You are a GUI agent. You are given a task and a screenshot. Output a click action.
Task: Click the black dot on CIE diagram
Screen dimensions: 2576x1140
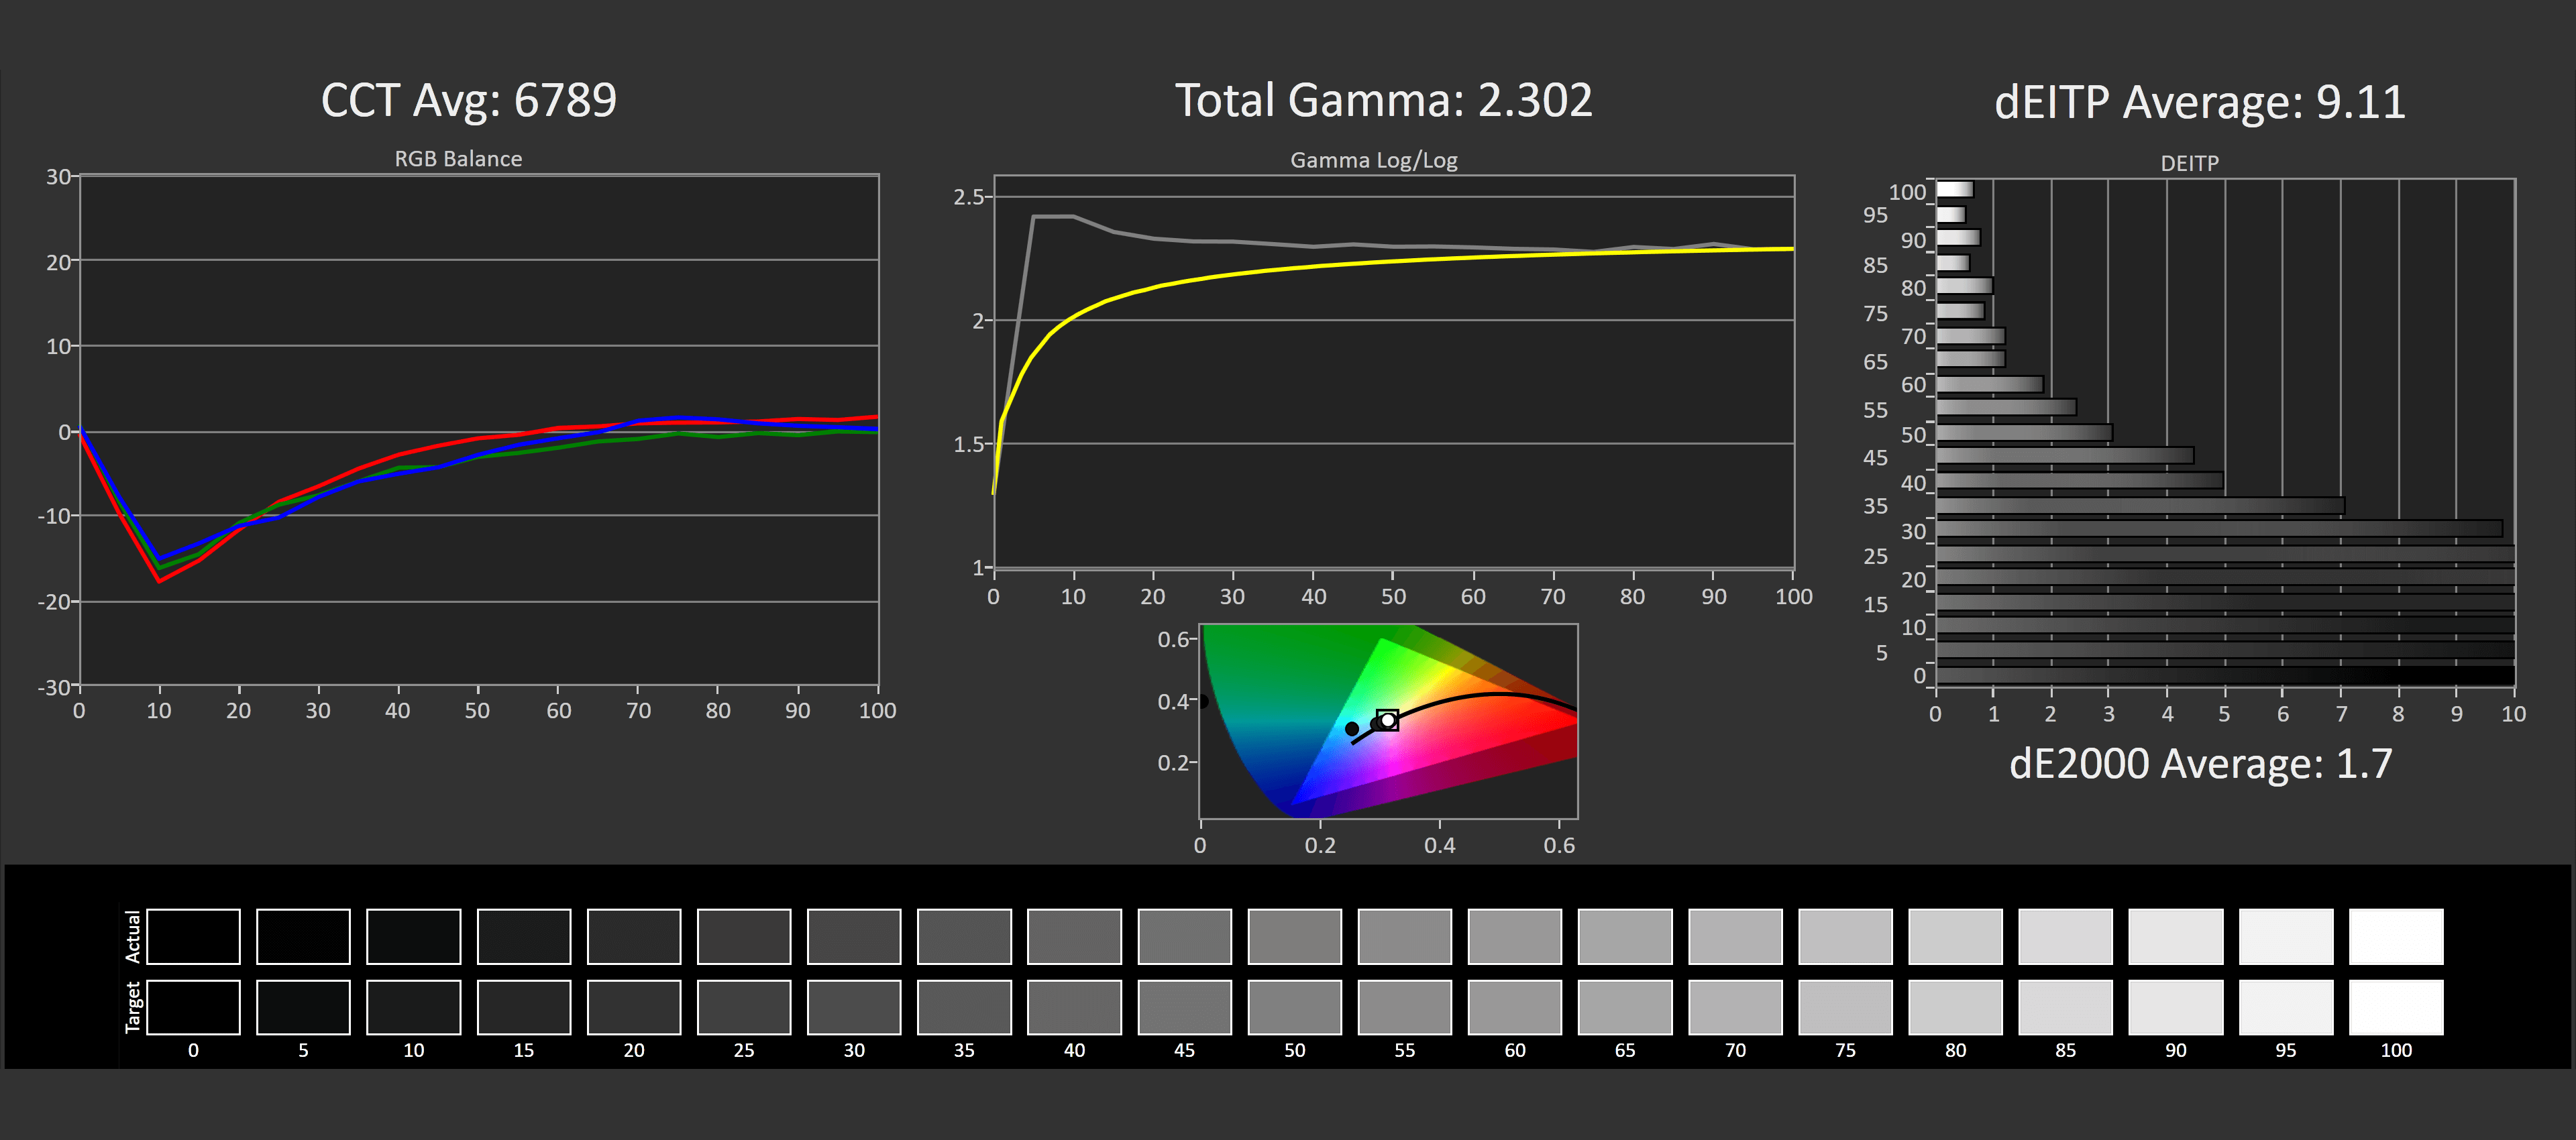(1352, 729)
